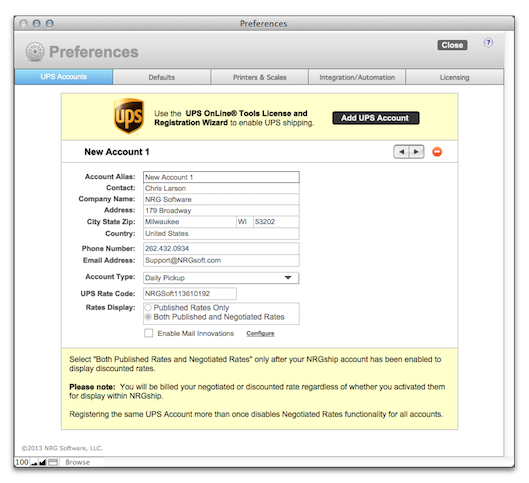
Task: Select Both Published and Negotiated Rates option
Action: (148, 317)
